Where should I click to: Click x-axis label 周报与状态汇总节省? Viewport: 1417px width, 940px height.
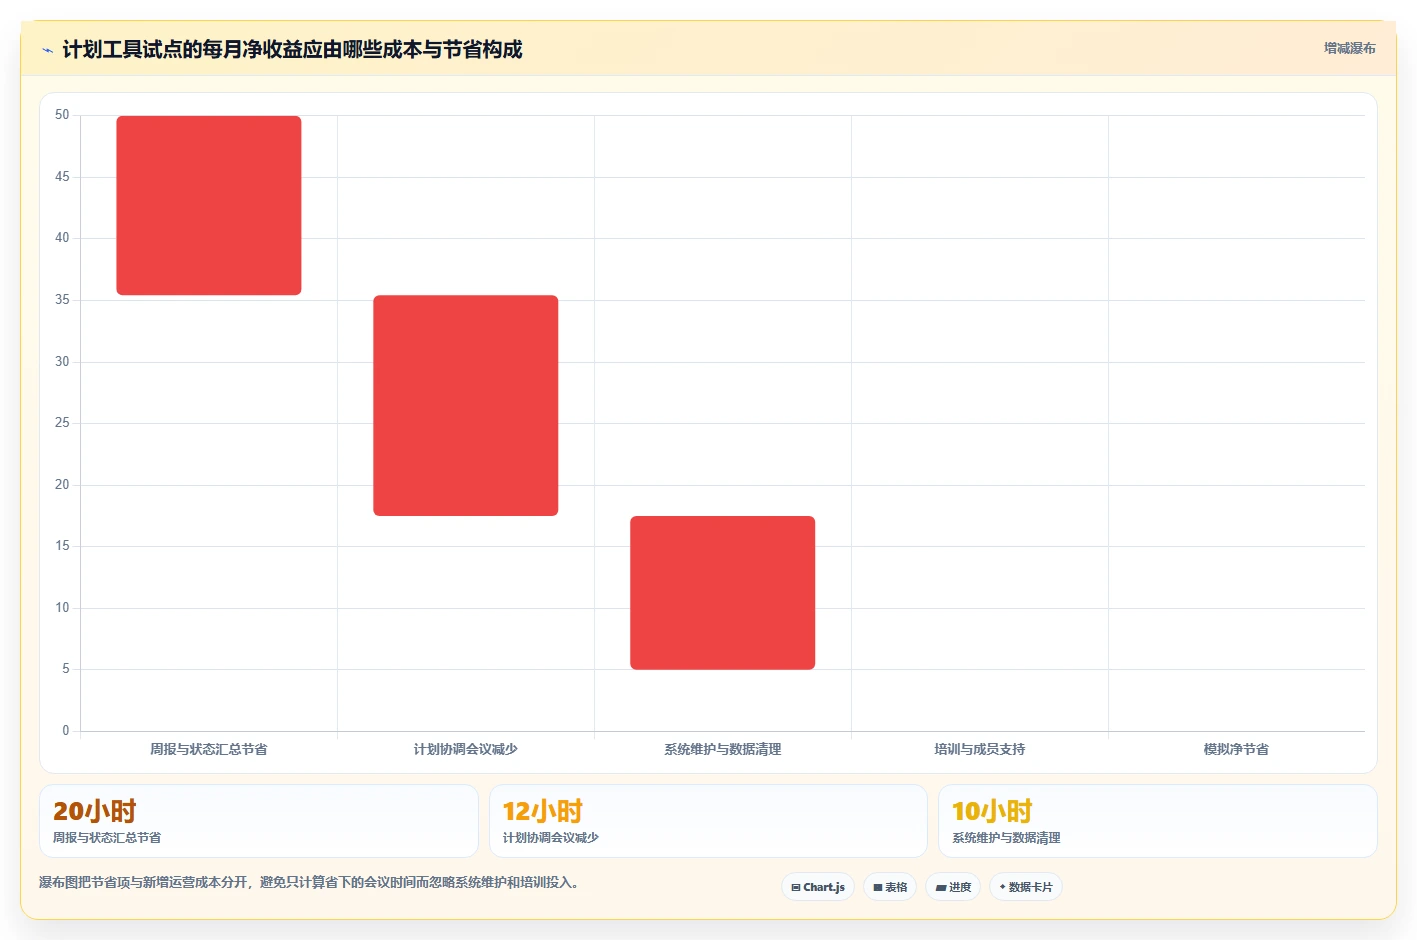pos(209,749)
